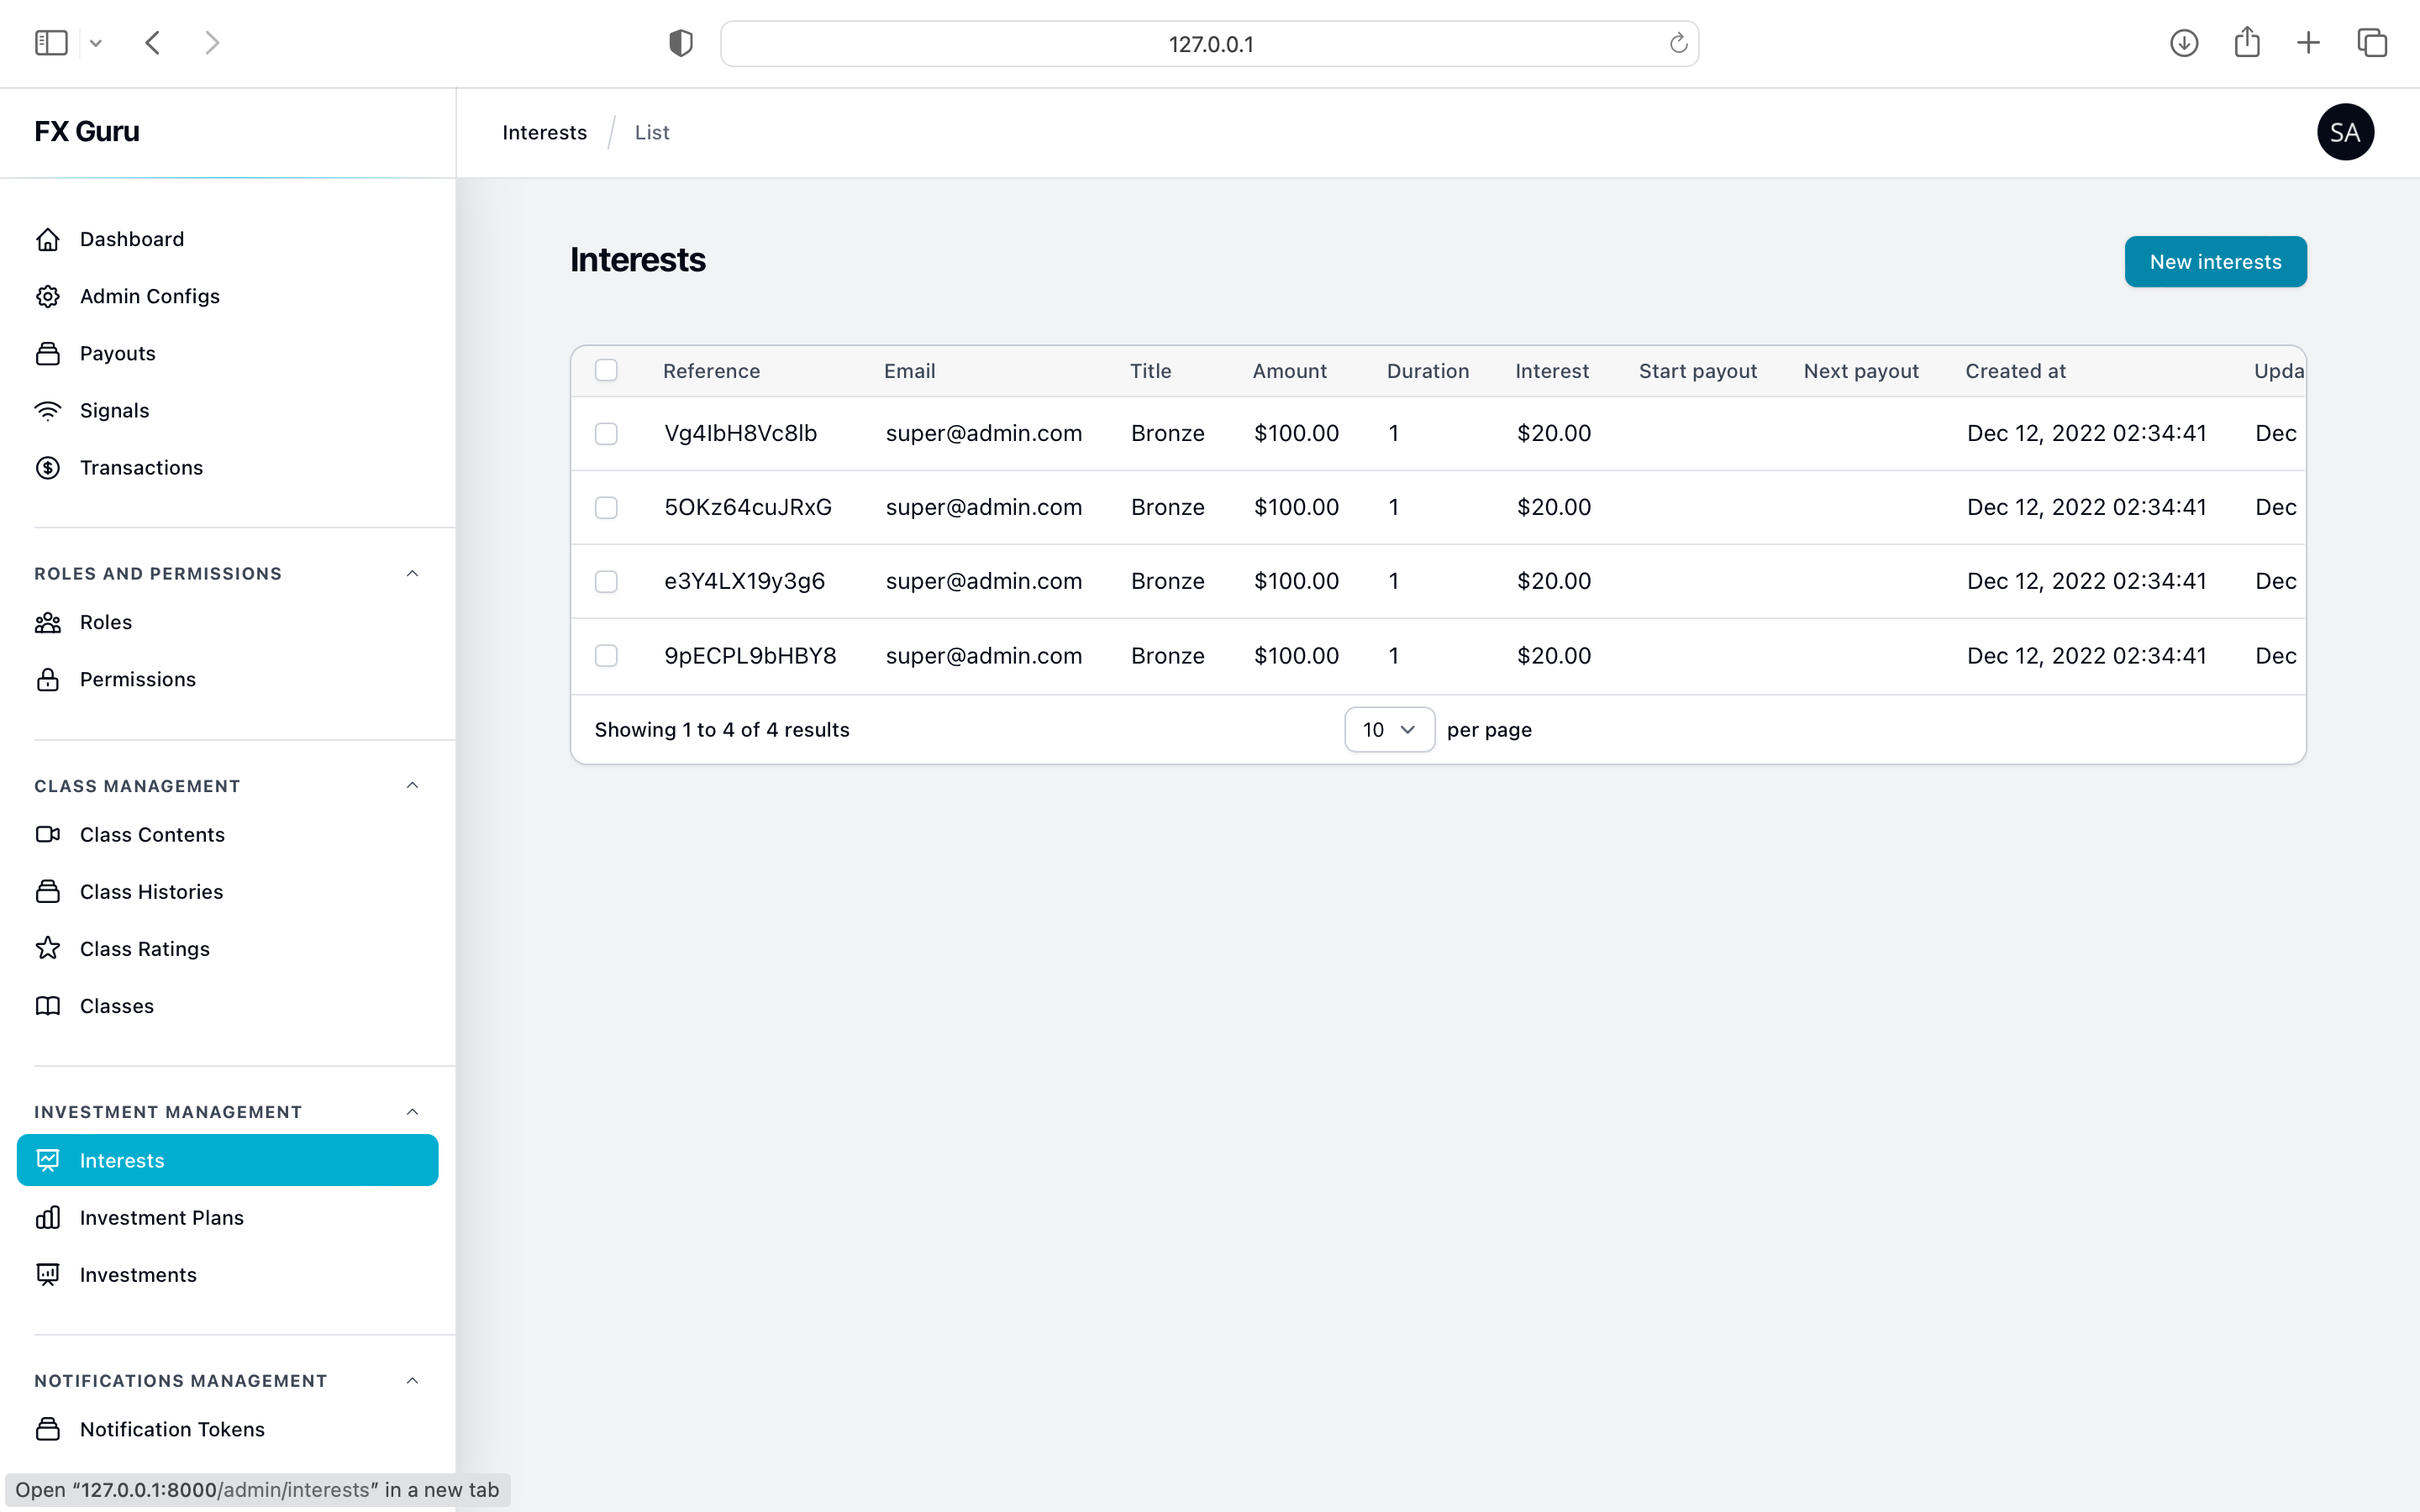Open the Investments menu item
Screen dimensions: 2420x1512
pyautogui.click(x=138, y=1275)
